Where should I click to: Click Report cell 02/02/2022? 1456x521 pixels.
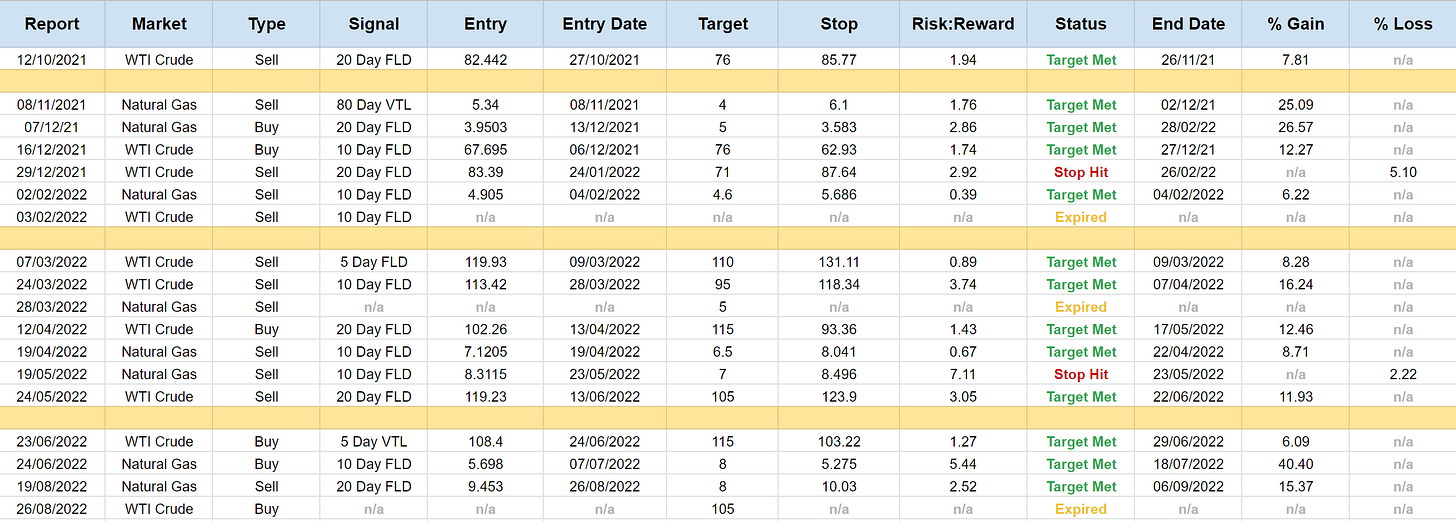[x=51, y=195]
